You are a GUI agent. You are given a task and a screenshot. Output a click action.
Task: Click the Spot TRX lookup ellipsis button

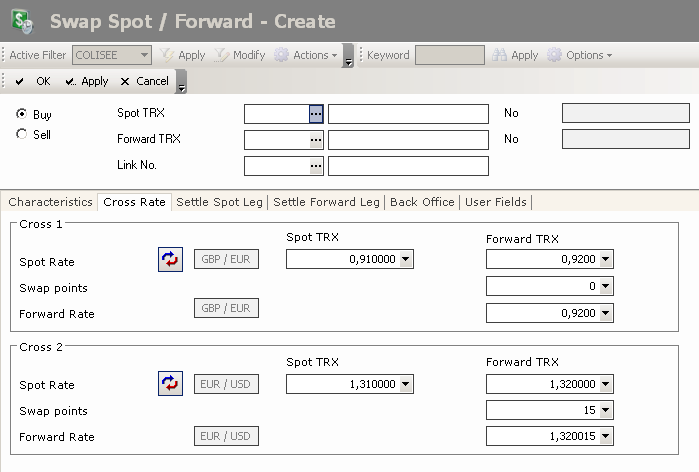pyautogui.click(x=316, y=114)
